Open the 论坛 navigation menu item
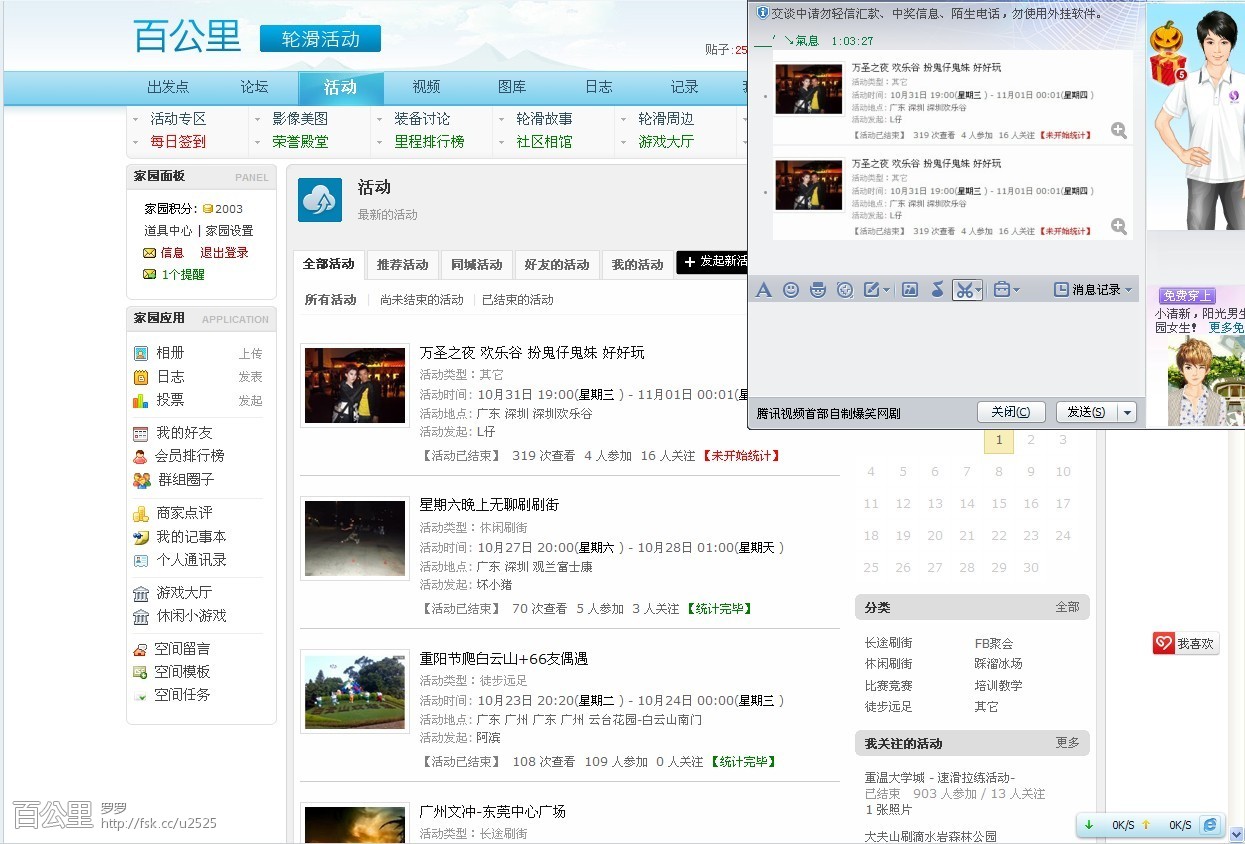The width and height of the screenshot is (1245, 844). click(x=254, y=87)
